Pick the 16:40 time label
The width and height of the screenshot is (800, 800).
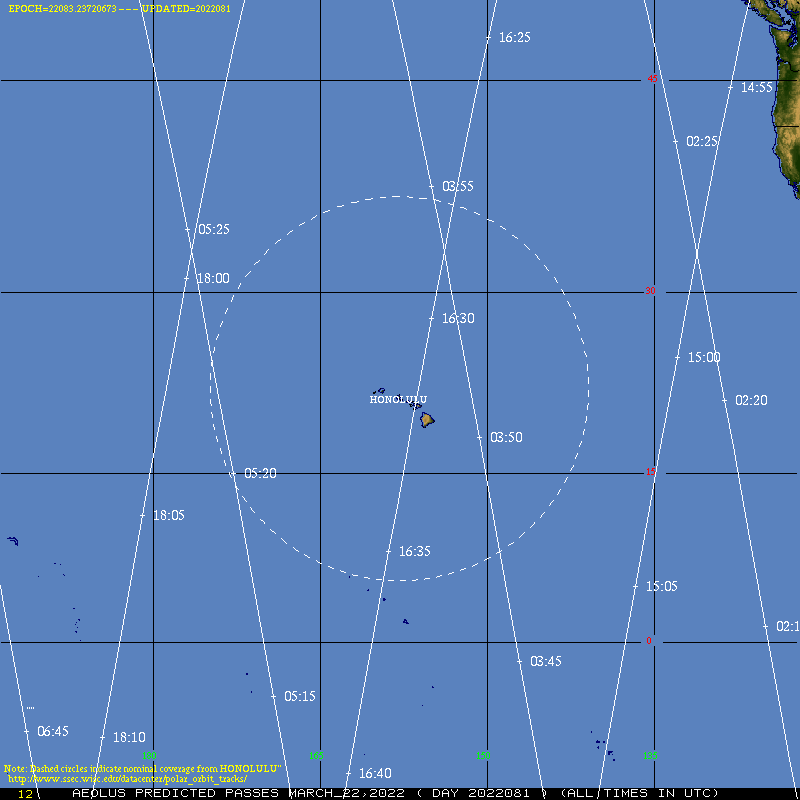click(375, 773)
